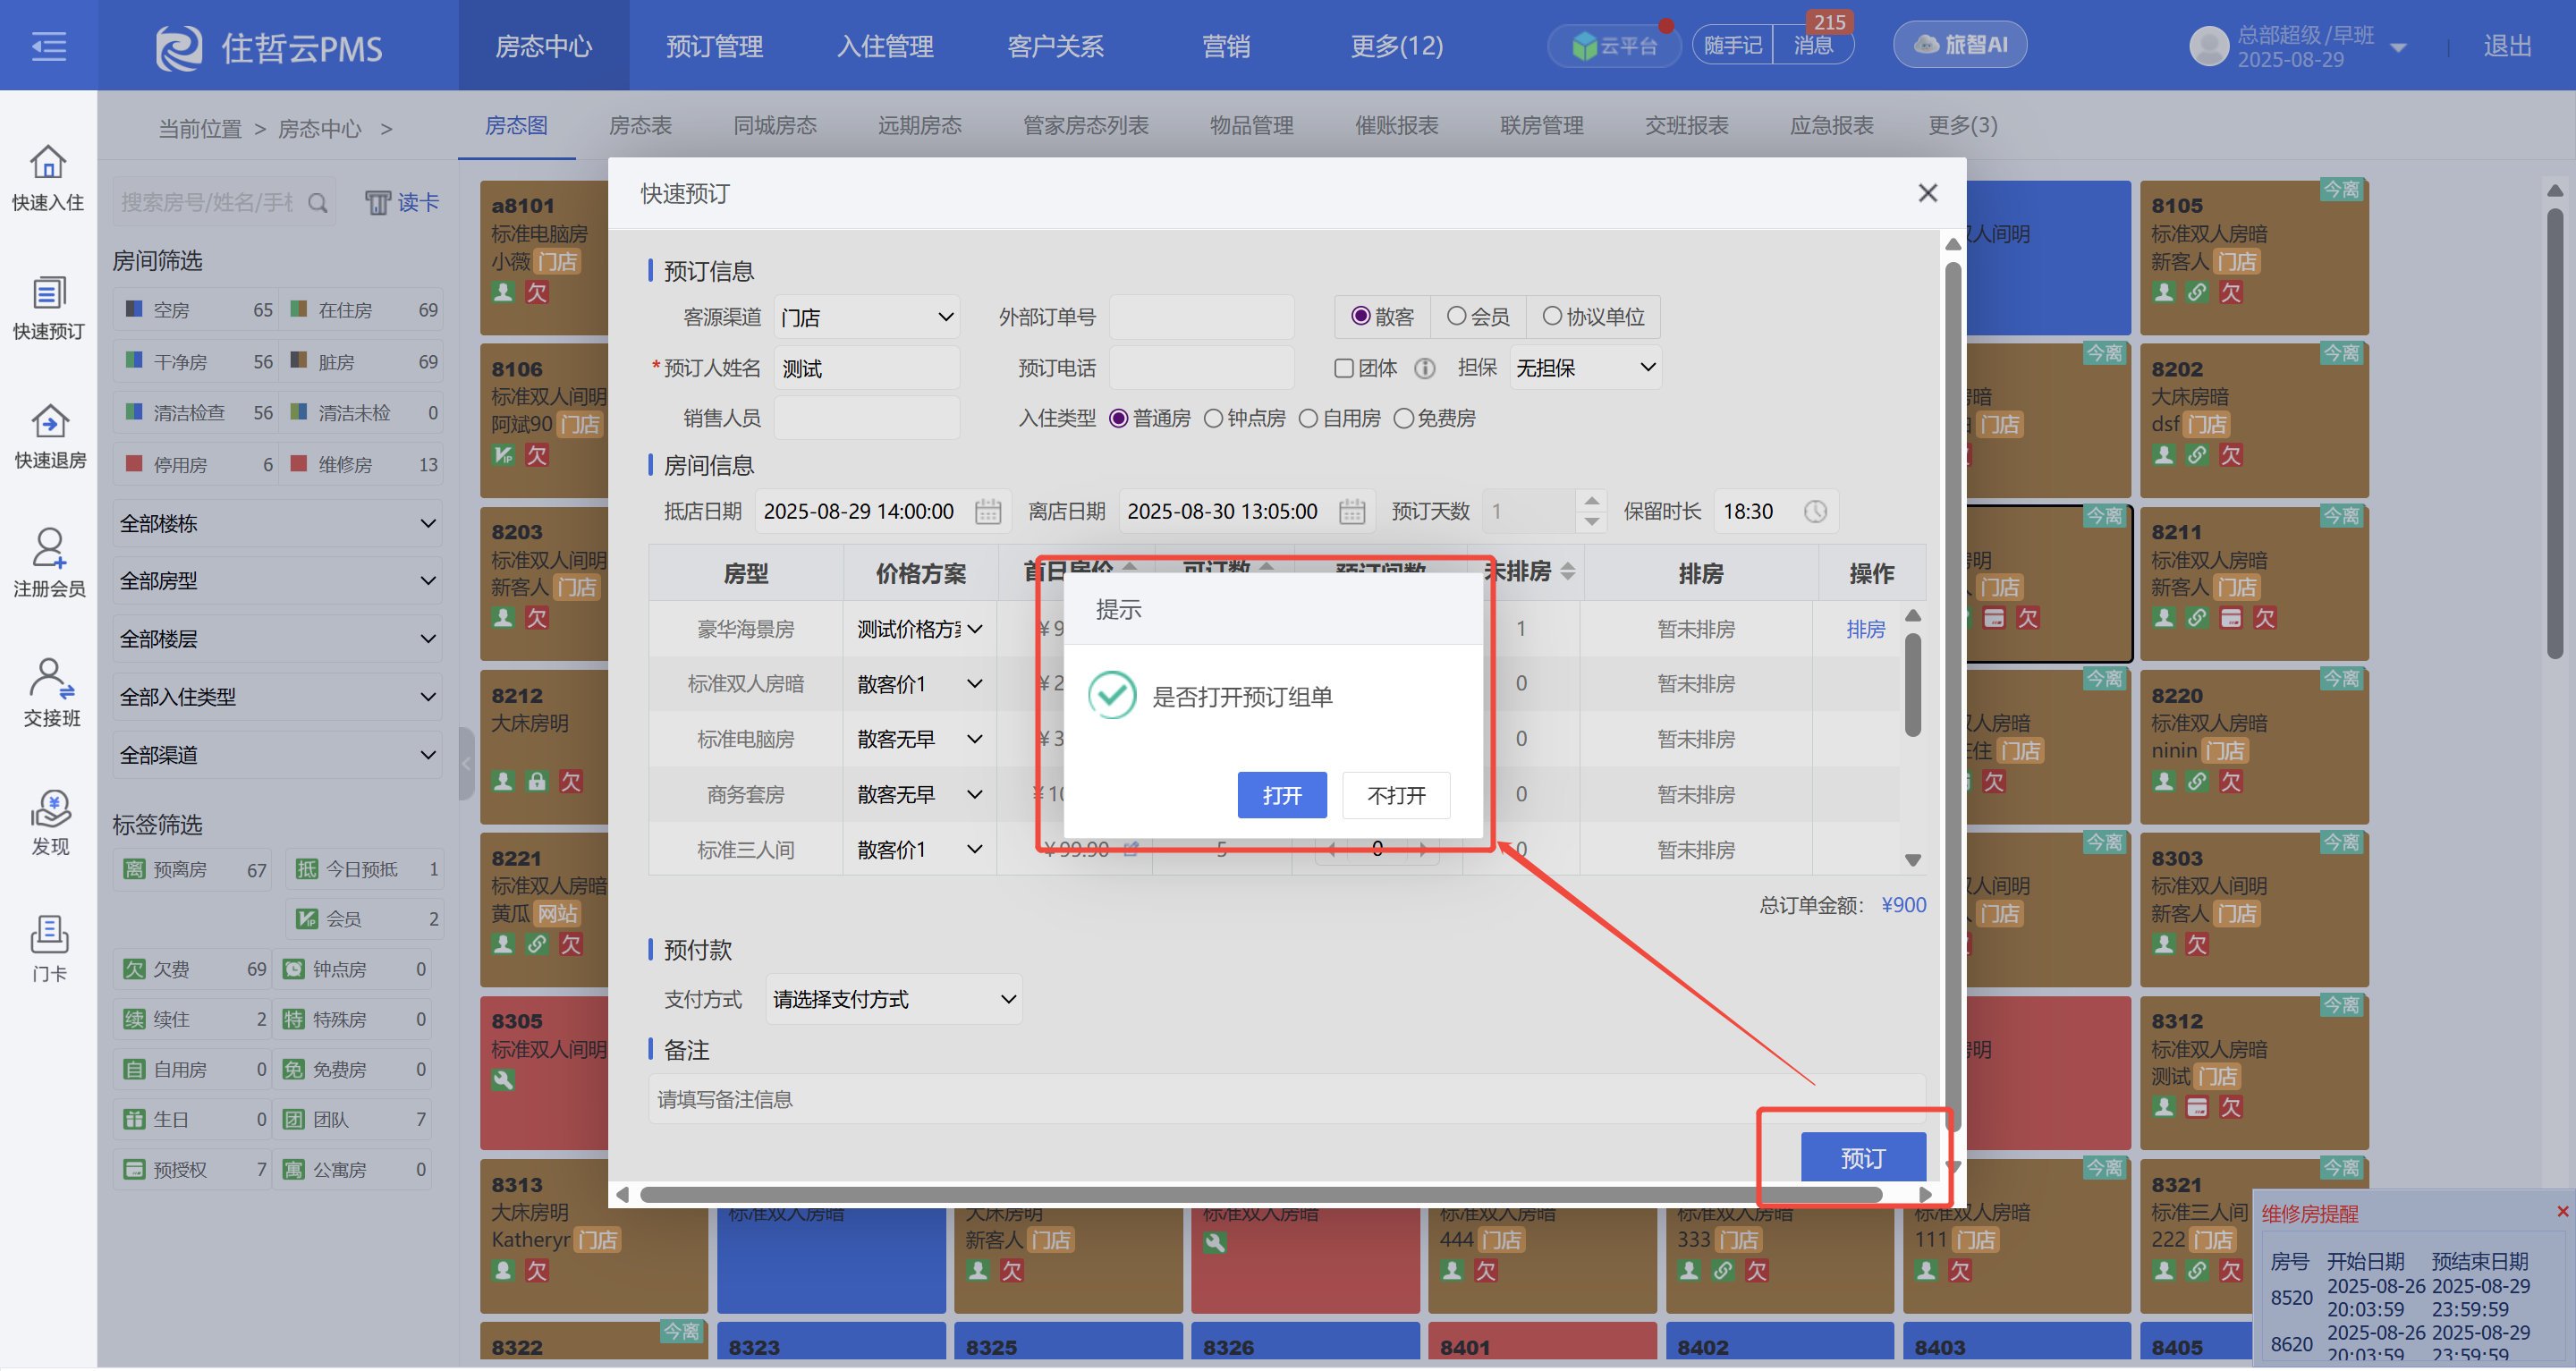
Task: Select 自用房 stay type
Action: point(1308,418)
